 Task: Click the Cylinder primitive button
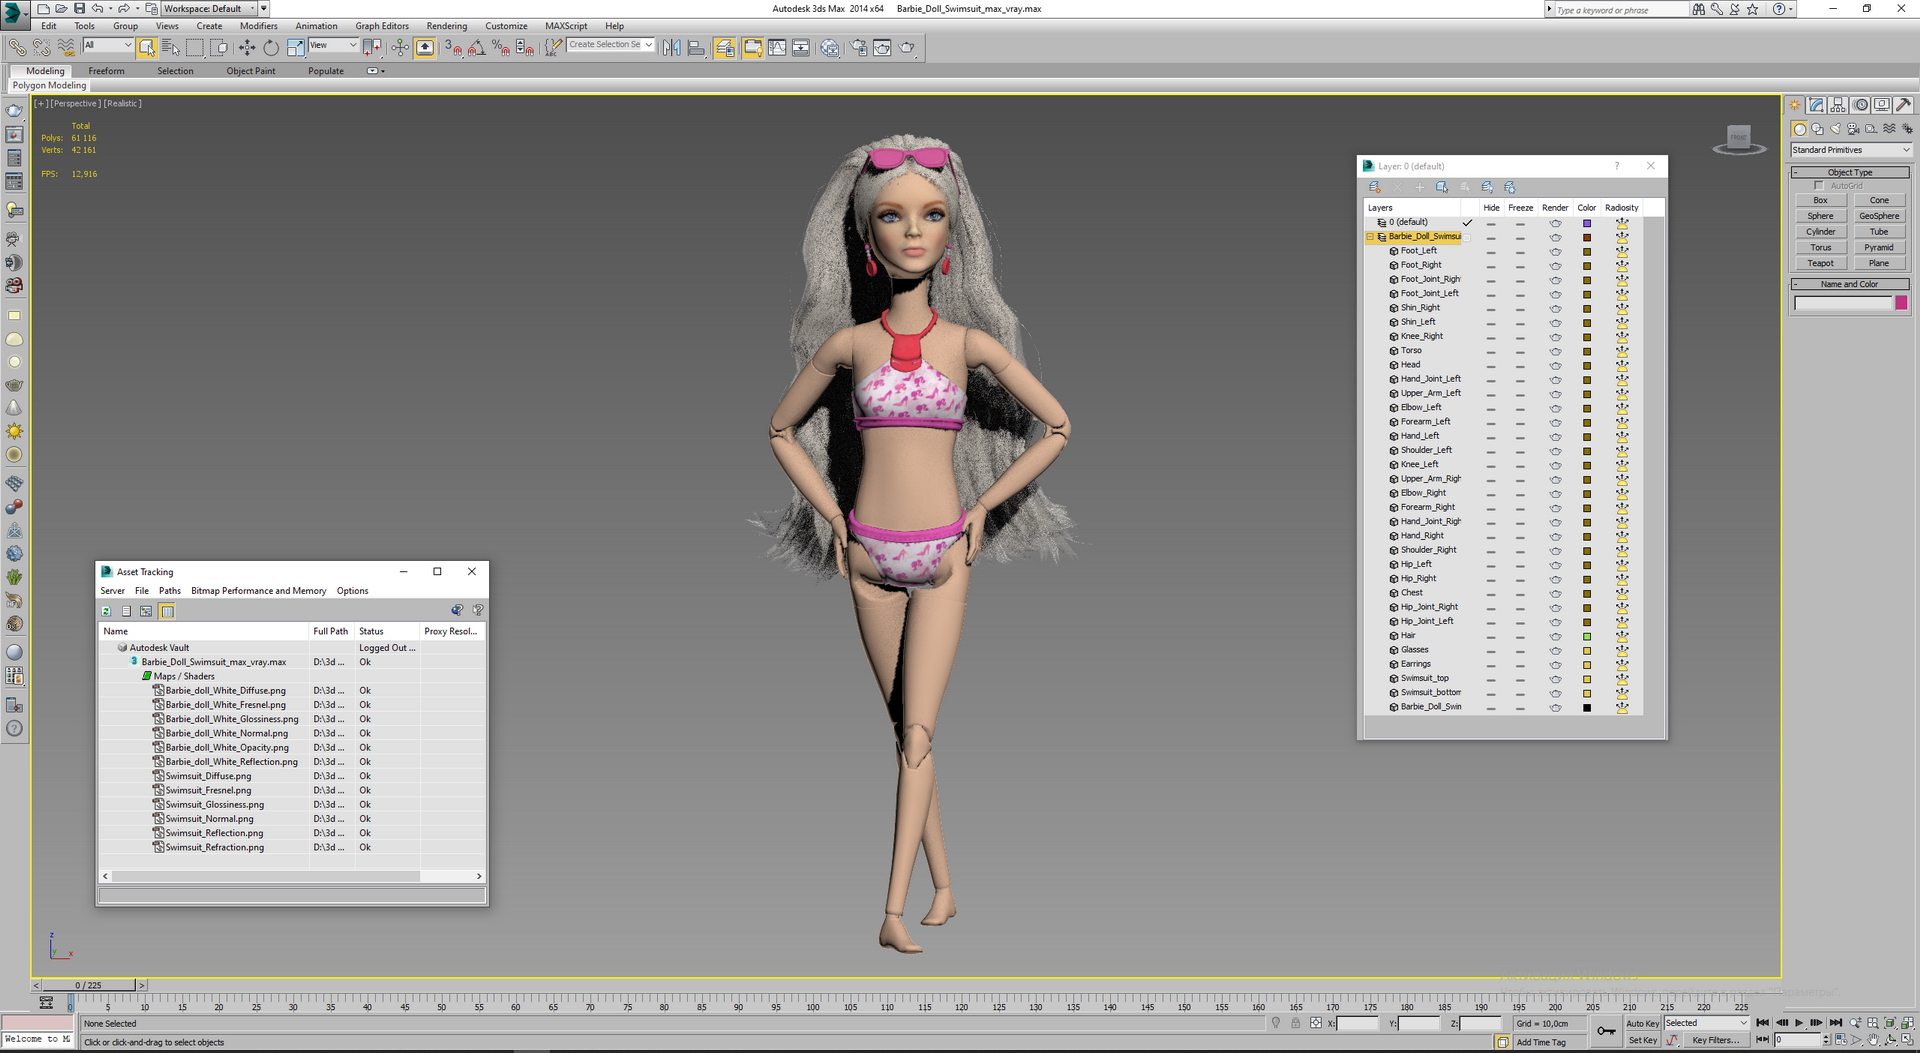[1820, 232]
